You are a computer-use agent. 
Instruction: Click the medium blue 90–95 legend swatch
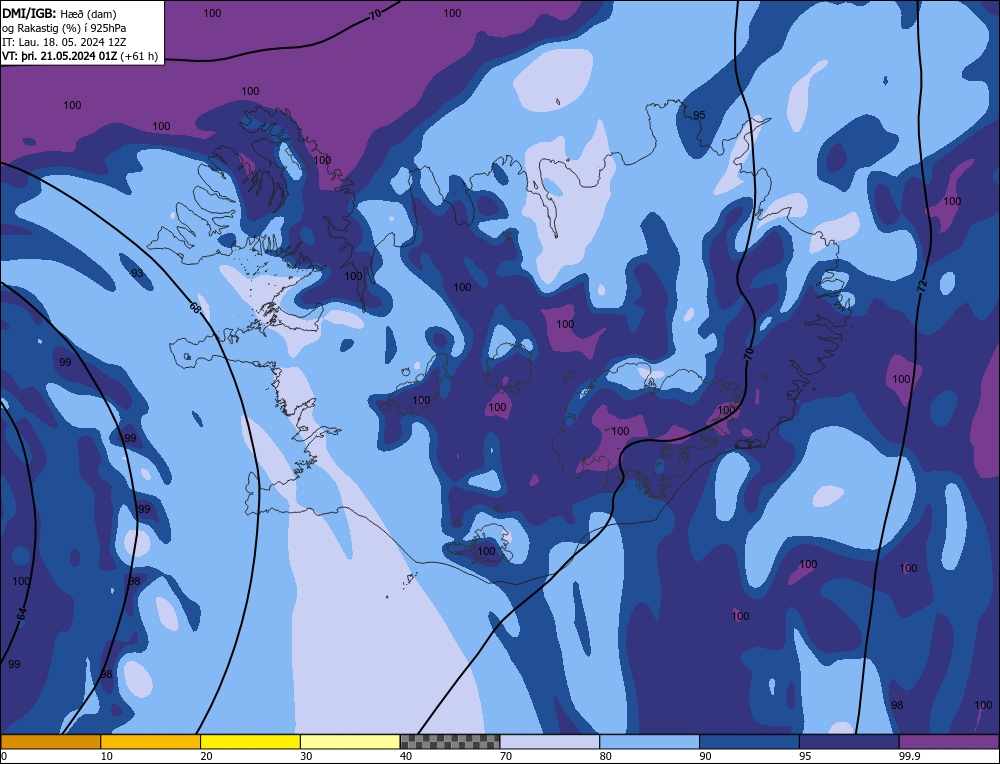749,742
